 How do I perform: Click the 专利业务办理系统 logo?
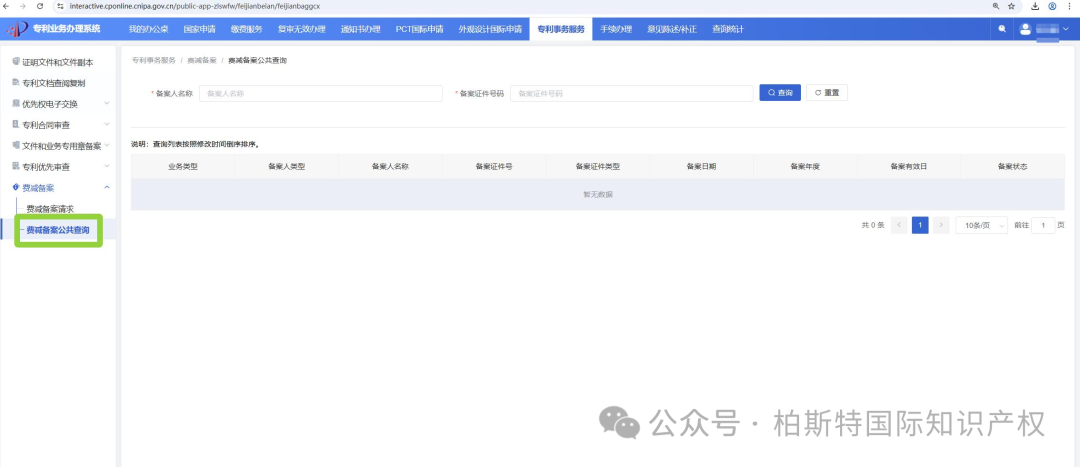click(x=53, y=29)
